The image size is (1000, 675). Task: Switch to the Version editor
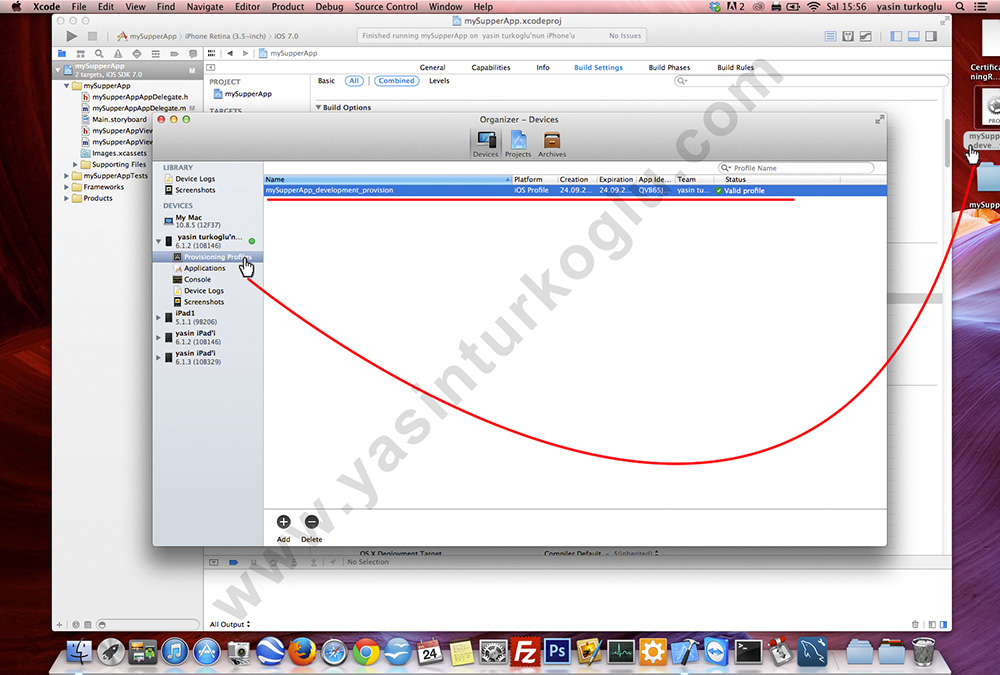pos(865,36)
